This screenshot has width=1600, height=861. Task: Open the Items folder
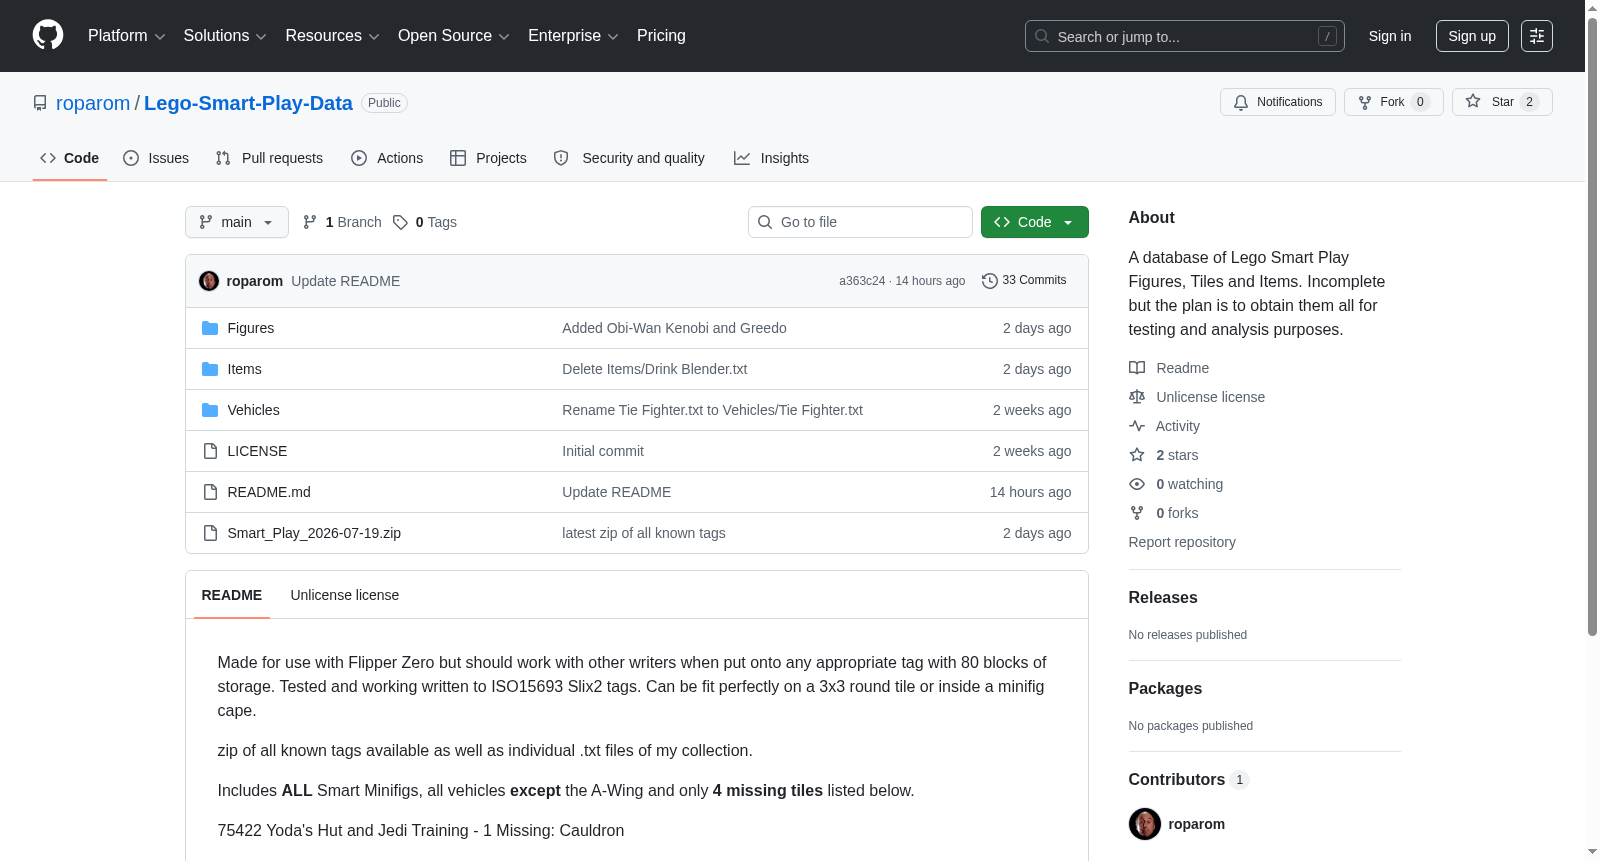[x=244, y=369]
